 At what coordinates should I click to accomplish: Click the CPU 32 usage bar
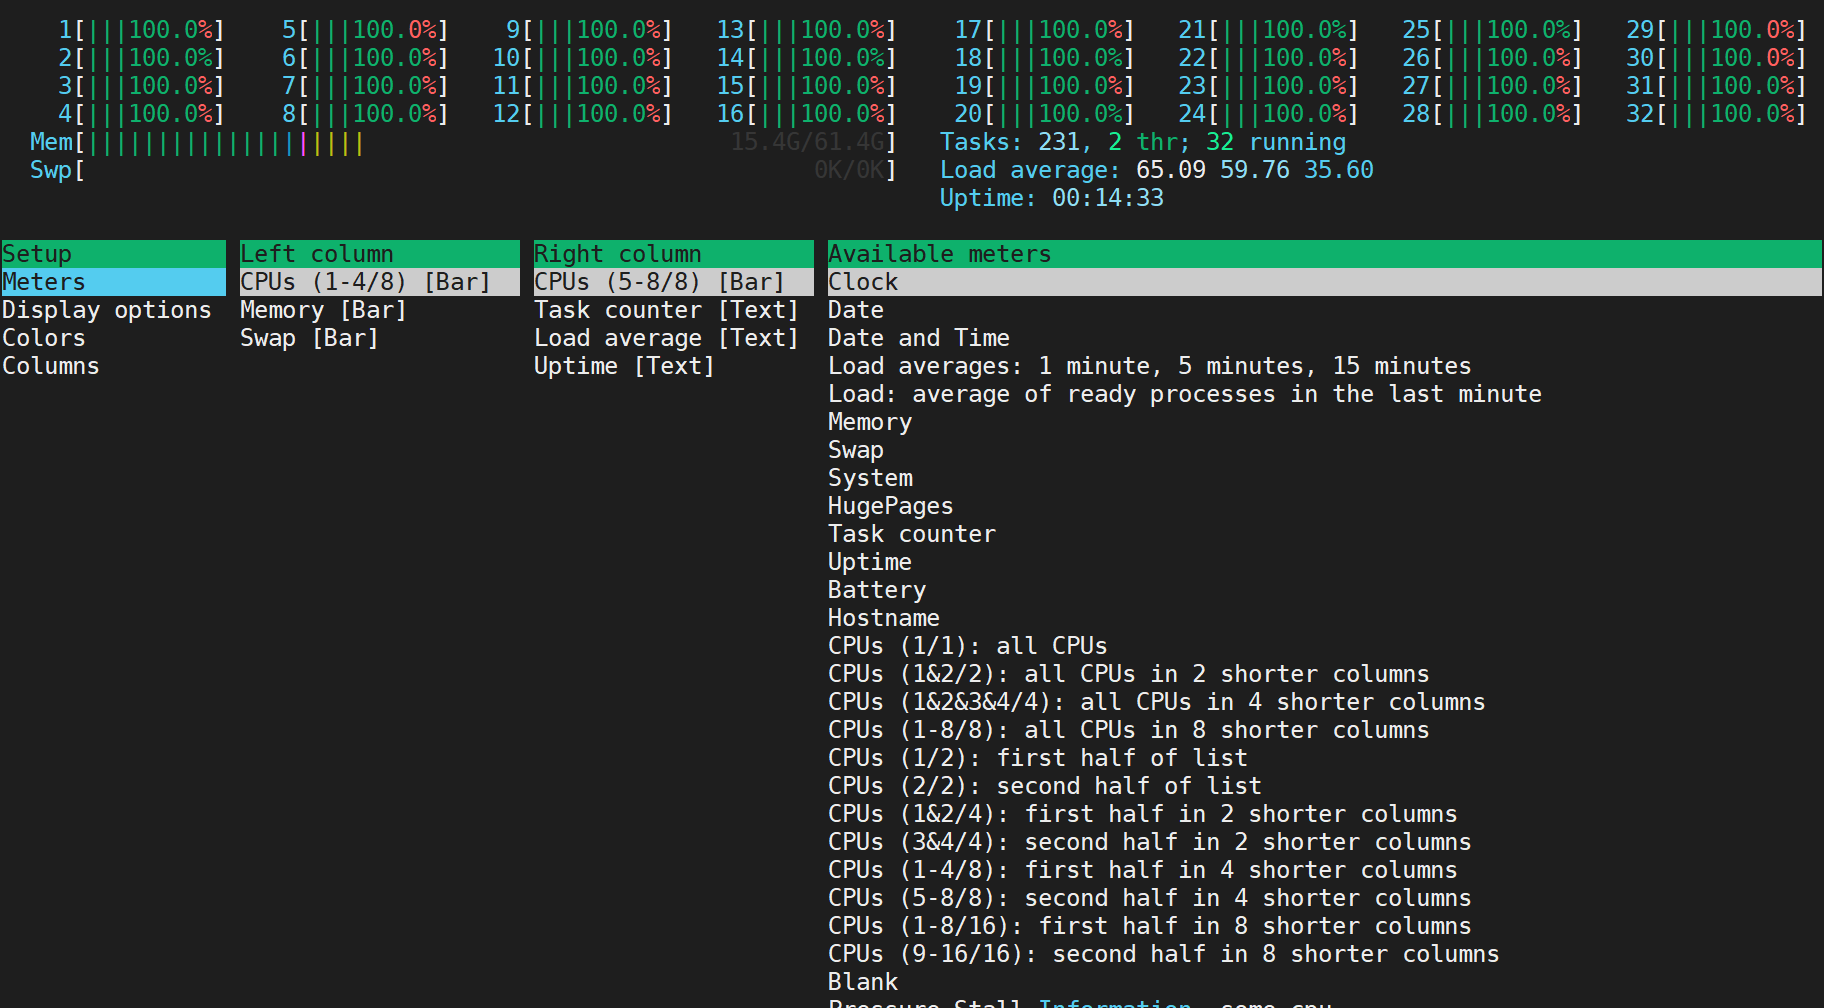[x=1716, y=114]
